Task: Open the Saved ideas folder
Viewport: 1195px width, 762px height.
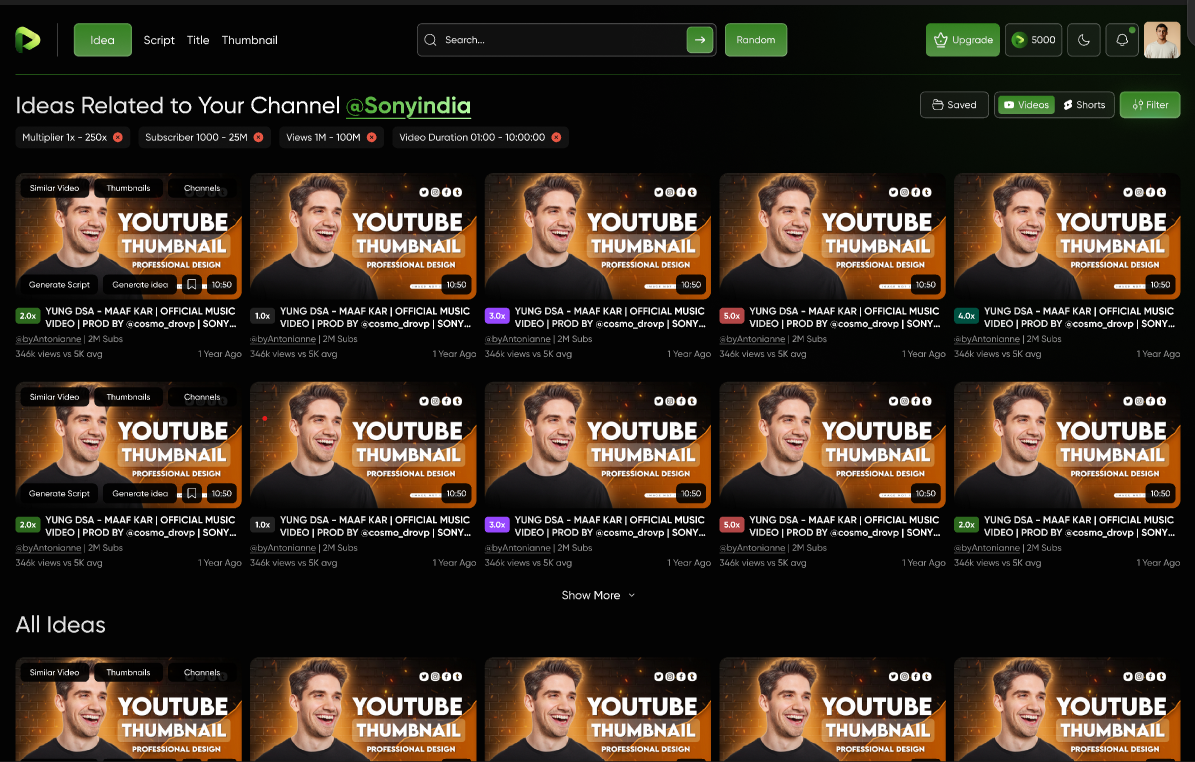Action: click(954, 105)
